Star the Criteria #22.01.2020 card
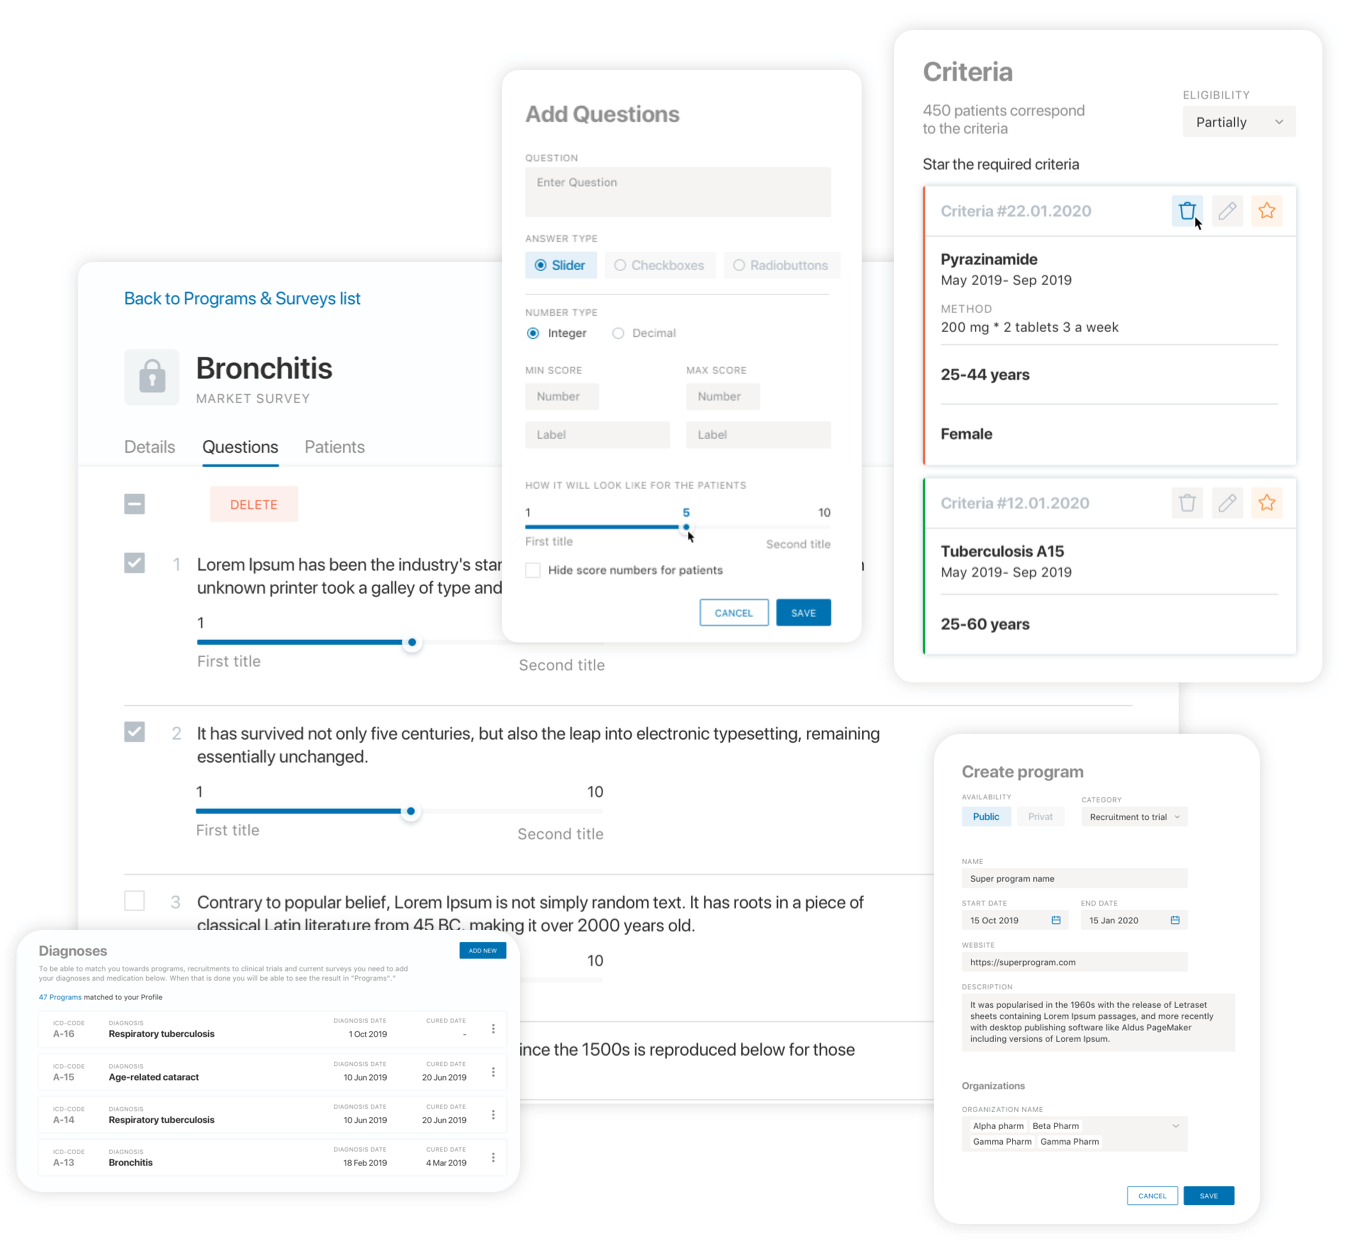Viewport: 1348px width, 1240px height. [x=1267, y=211]
